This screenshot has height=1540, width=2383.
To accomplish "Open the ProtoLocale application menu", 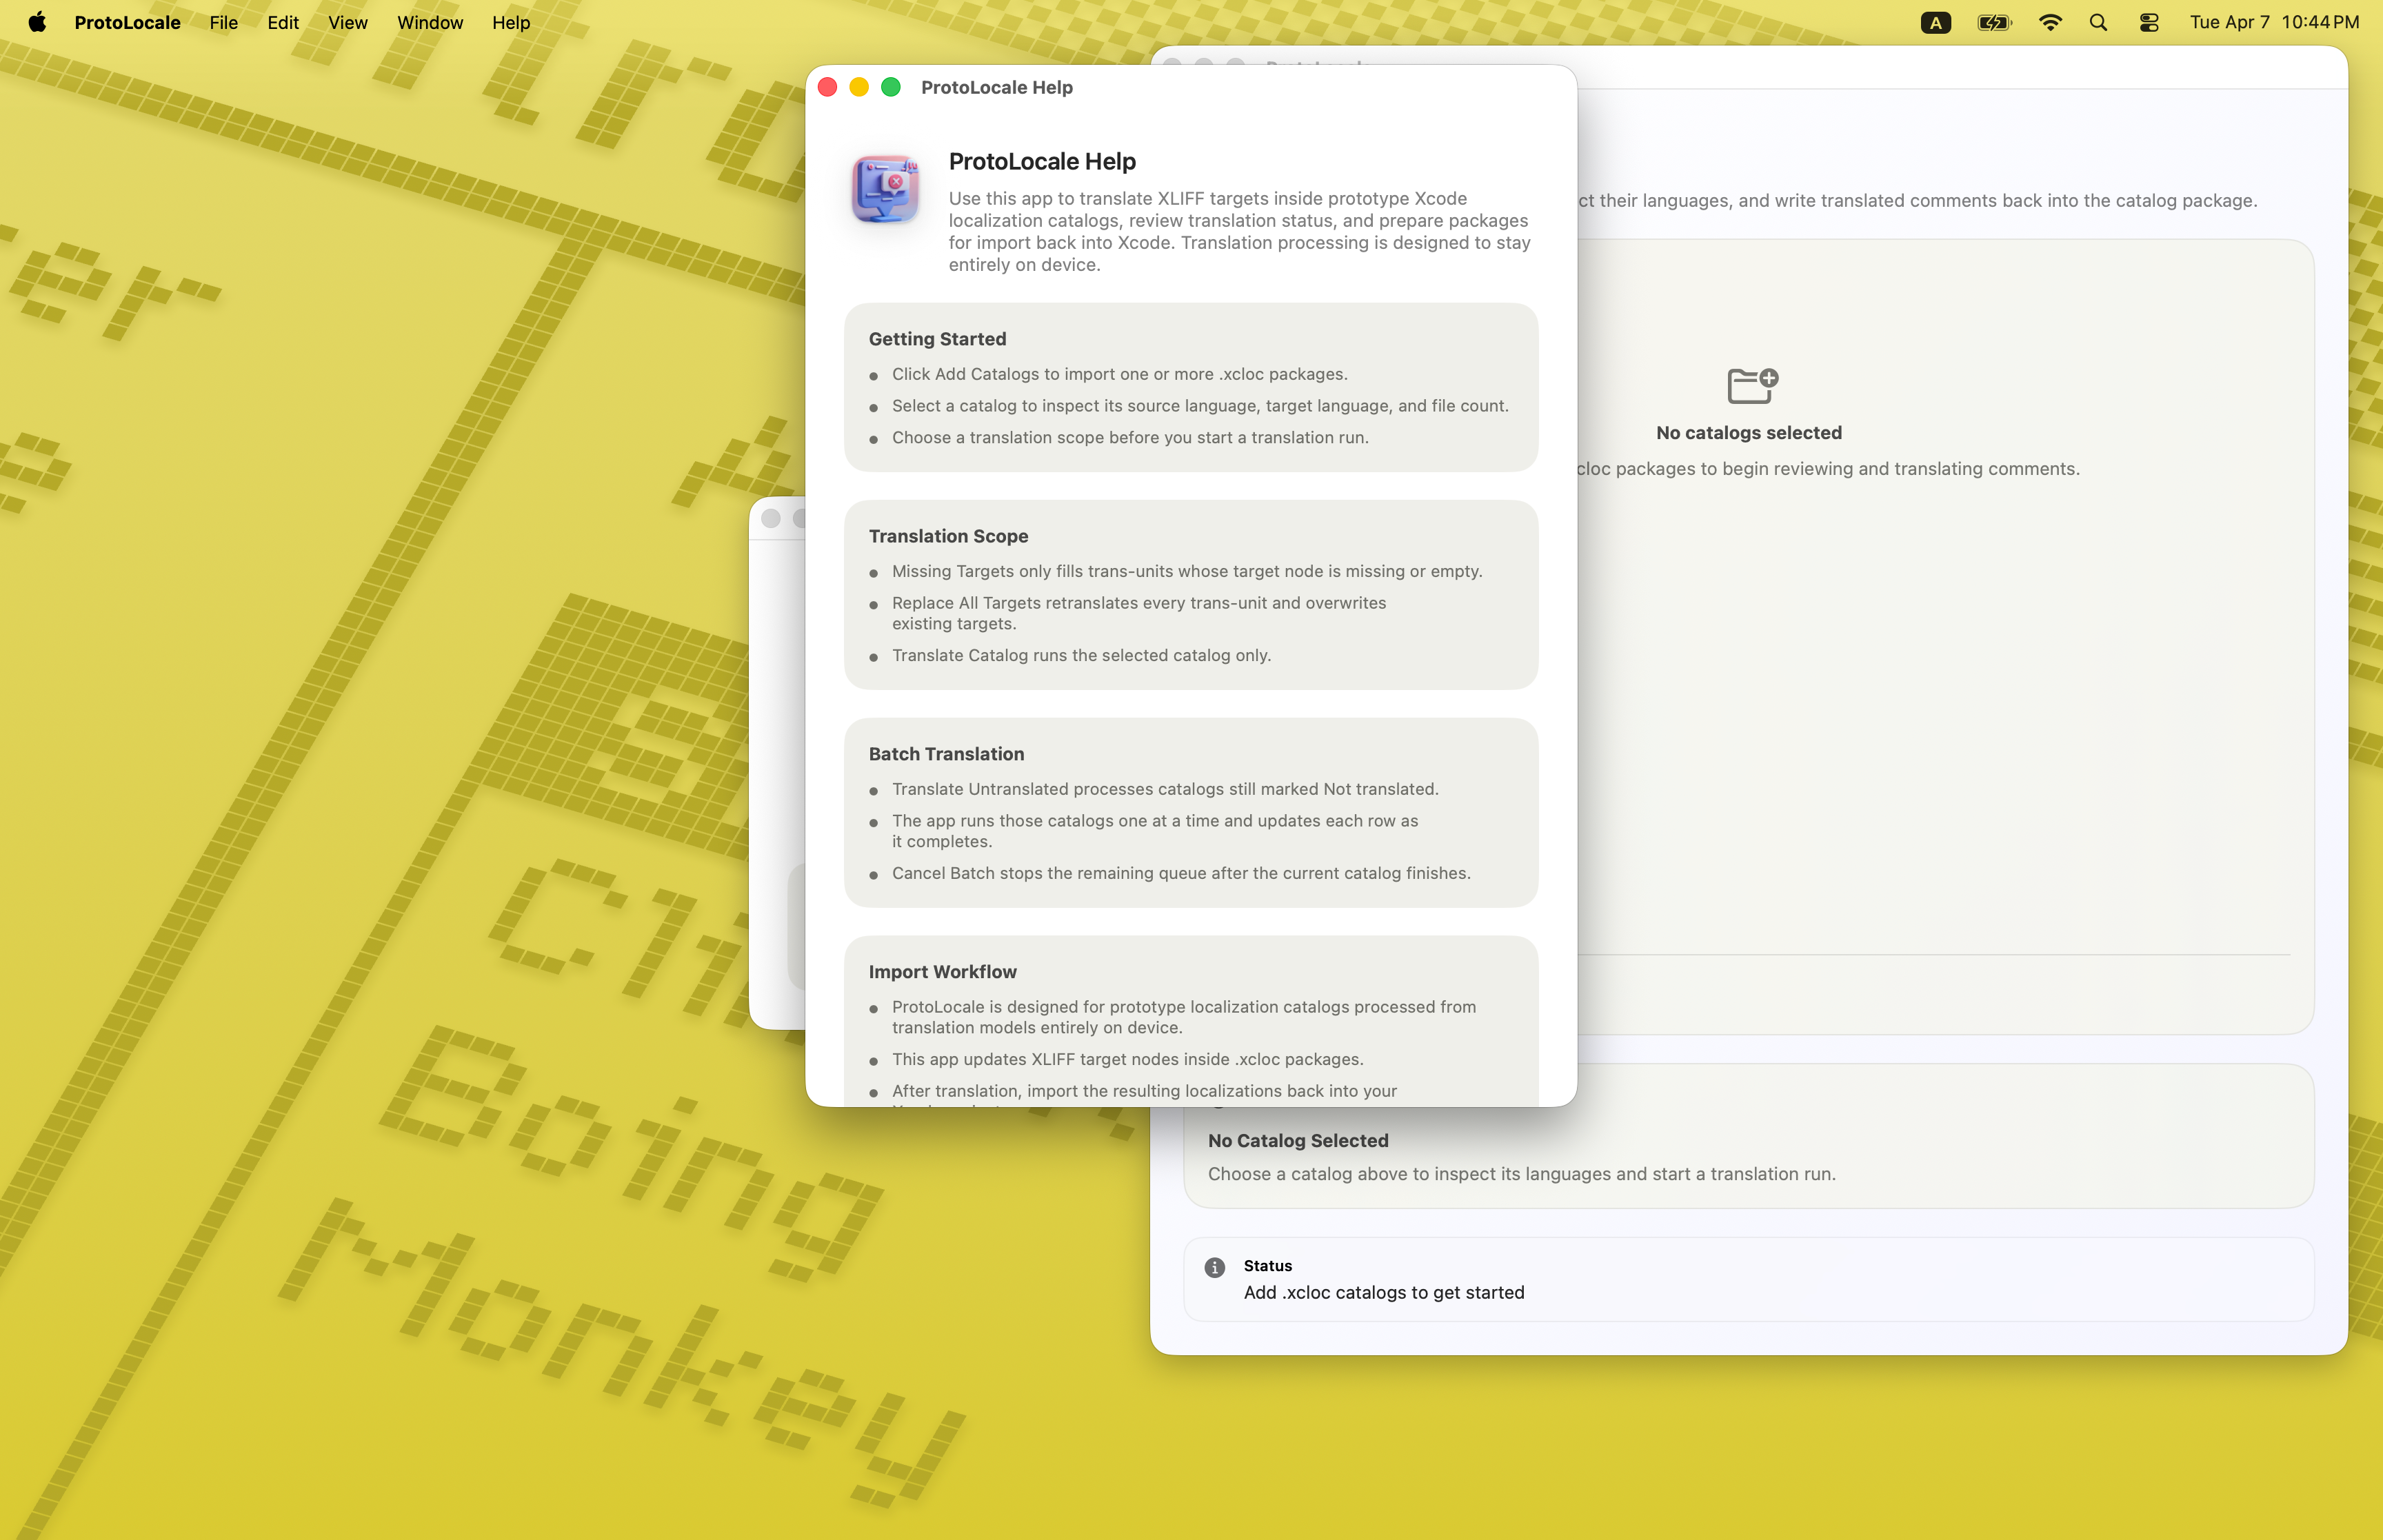I will (127, 22).
